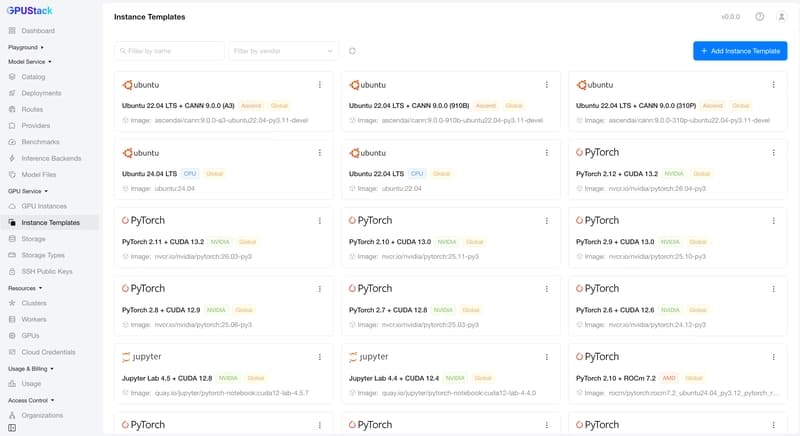Refresh the instance templates list
Image resolution: width=800 pixels, height=436 pixels.
(352, 51)
